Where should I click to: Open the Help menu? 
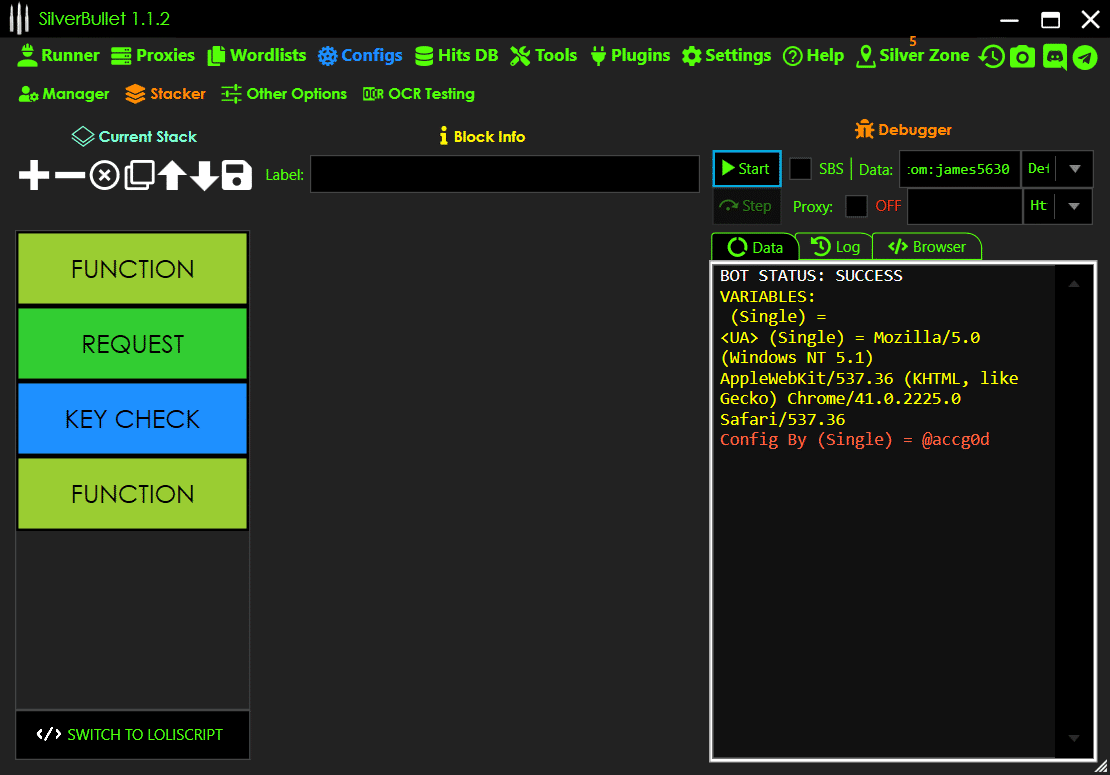[813, 55]
